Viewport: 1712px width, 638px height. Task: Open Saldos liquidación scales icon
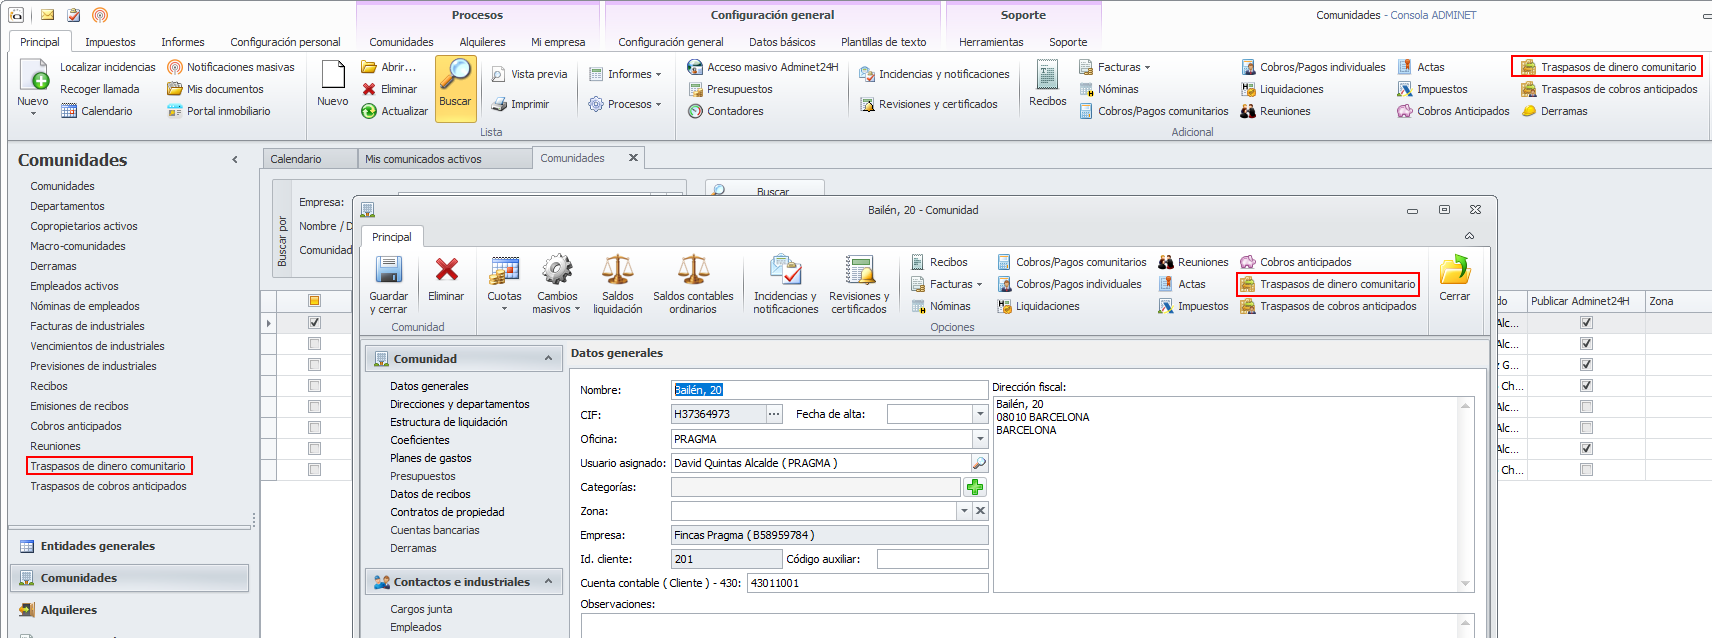click(617, 271)
